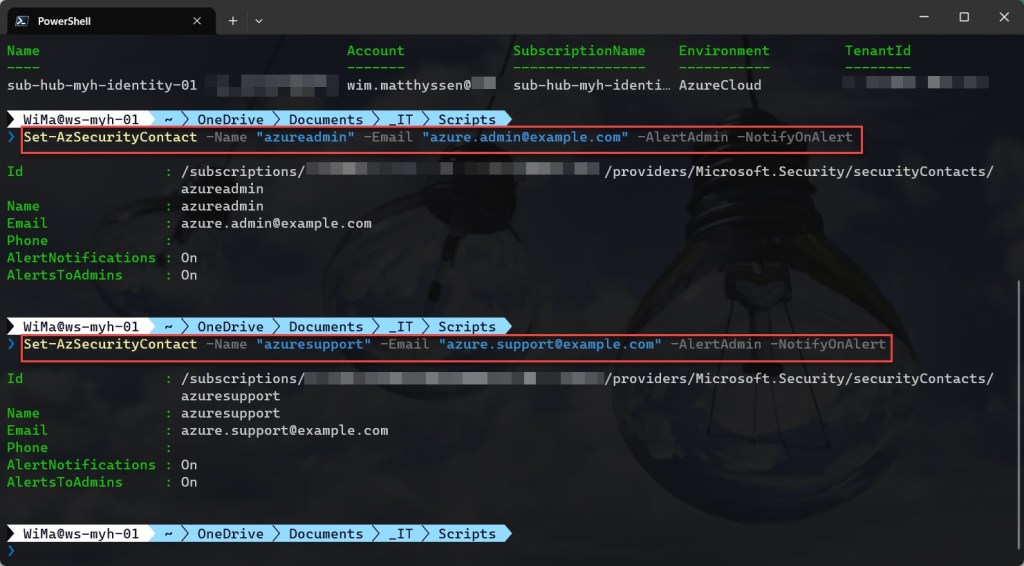This screenshot has height=566, width=1024.
Task: Click the azureadmin Set-AzSecurityContact command line
Action: 439,137
